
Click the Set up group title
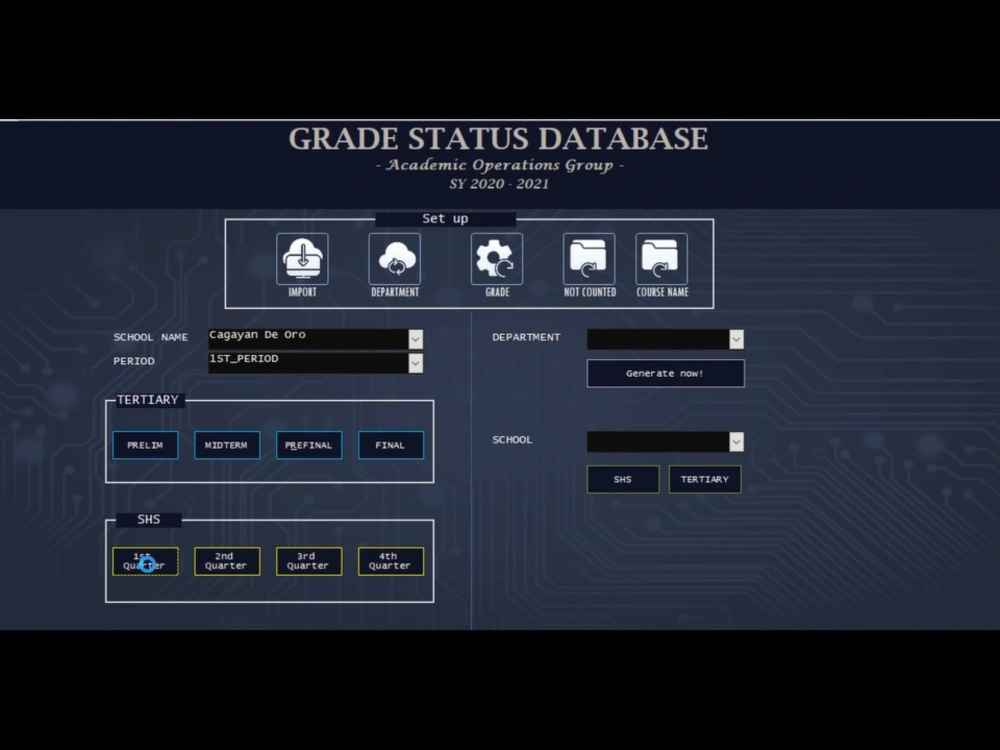(445, 219)
